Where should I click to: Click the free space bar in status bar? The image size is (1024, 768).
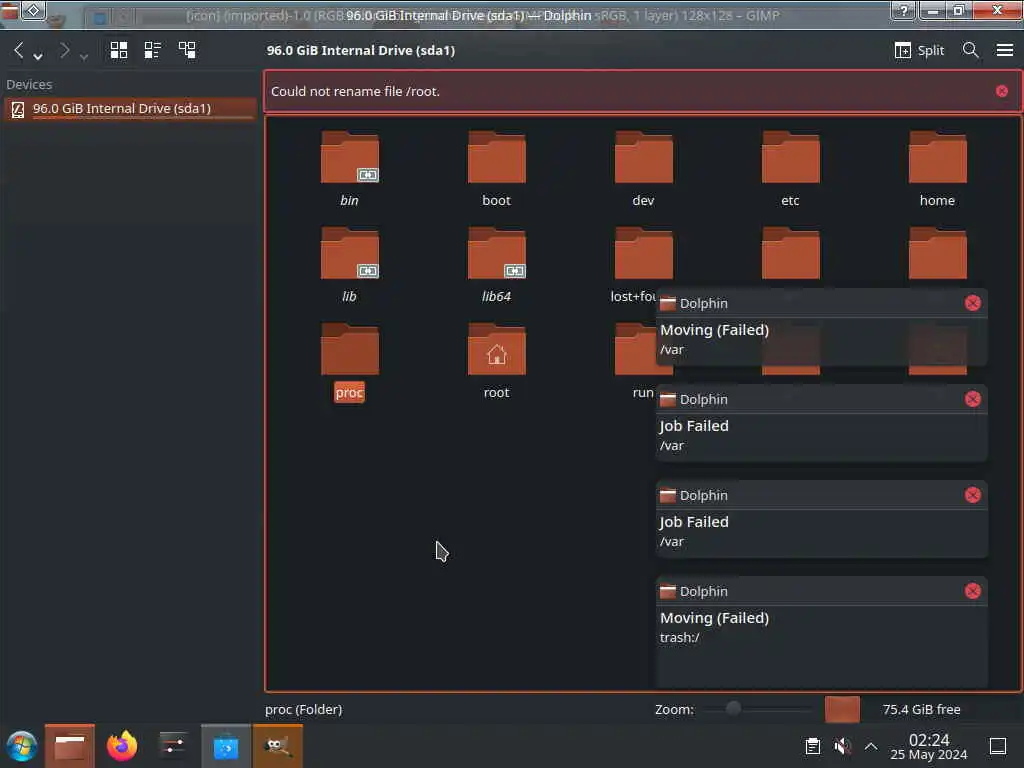[842, 709]
